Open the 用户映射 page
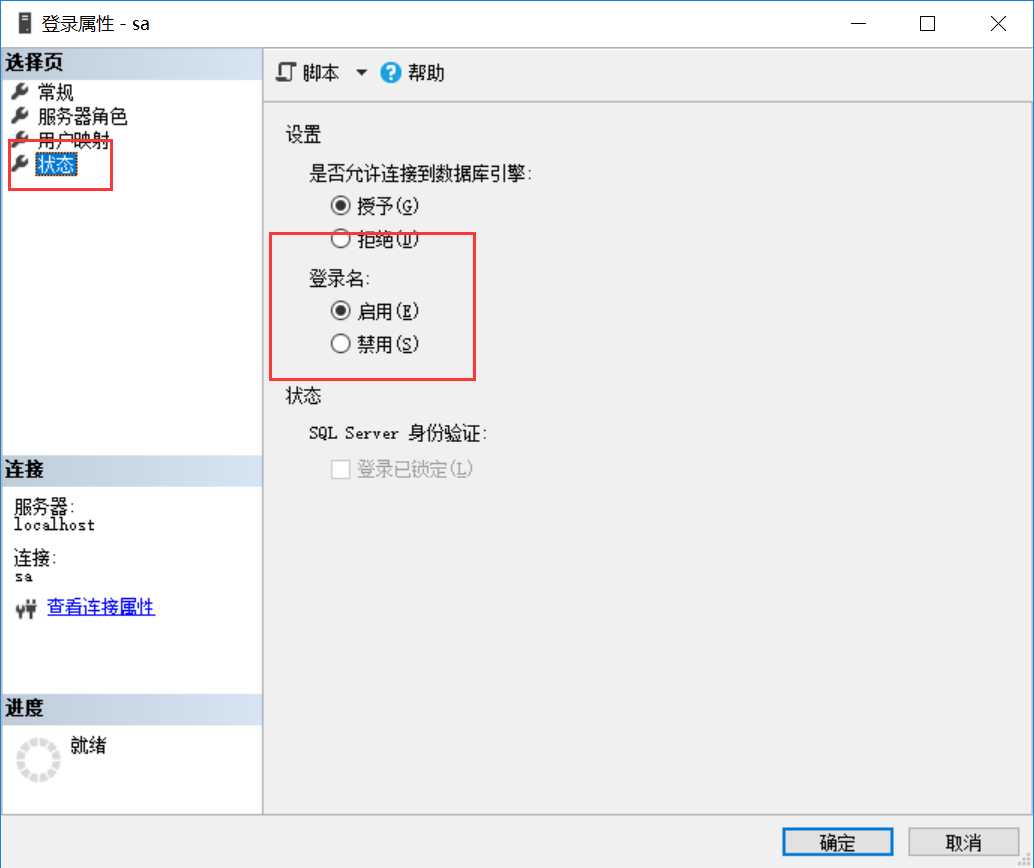1034x868 pixels. coord(73,140)
